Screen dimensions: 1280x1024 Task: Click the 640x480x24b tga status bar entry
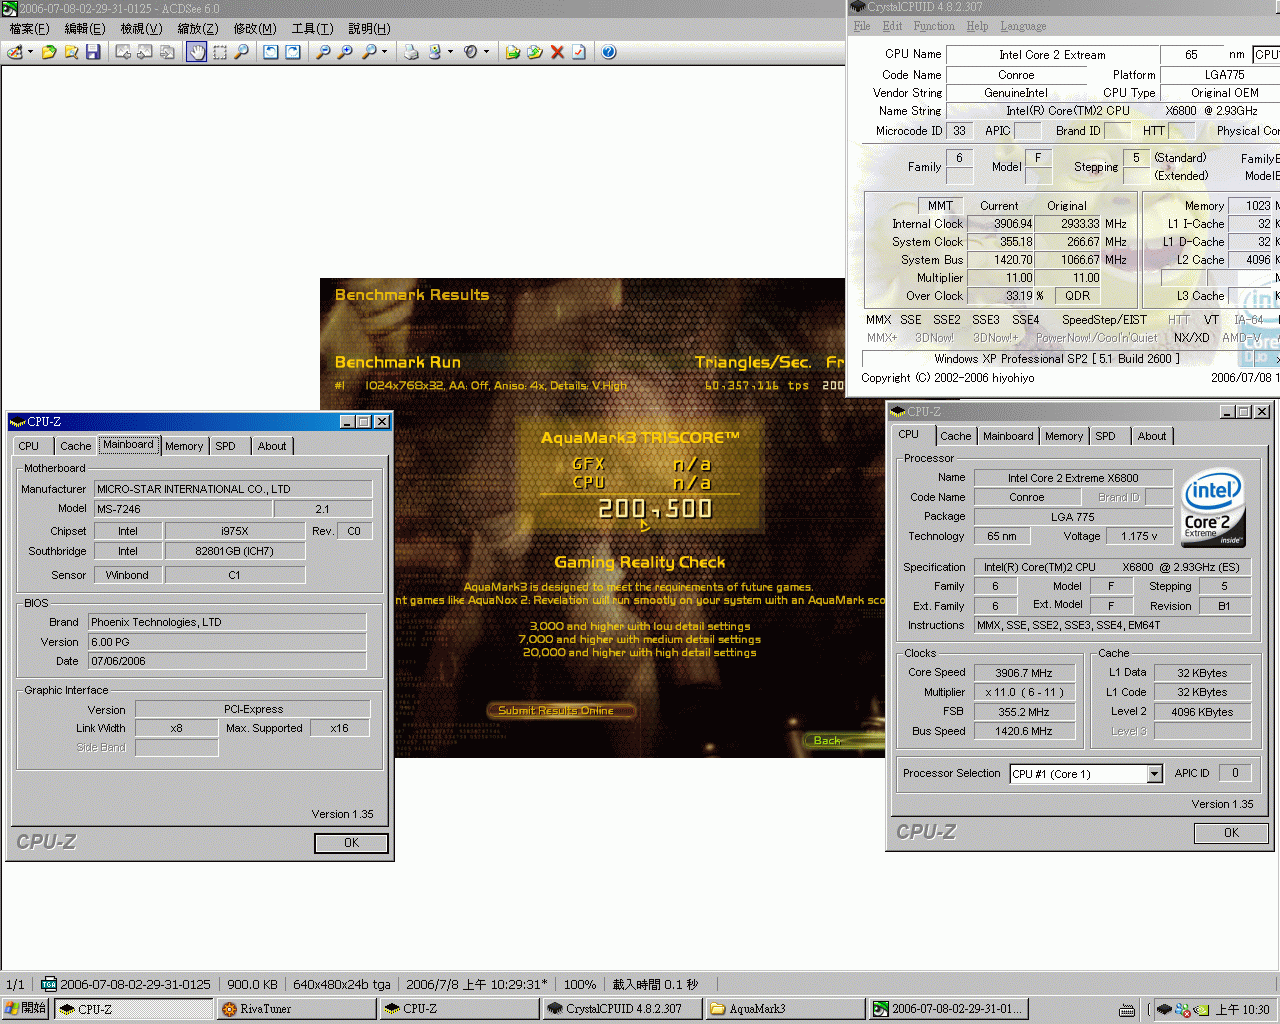click(341, 984)
